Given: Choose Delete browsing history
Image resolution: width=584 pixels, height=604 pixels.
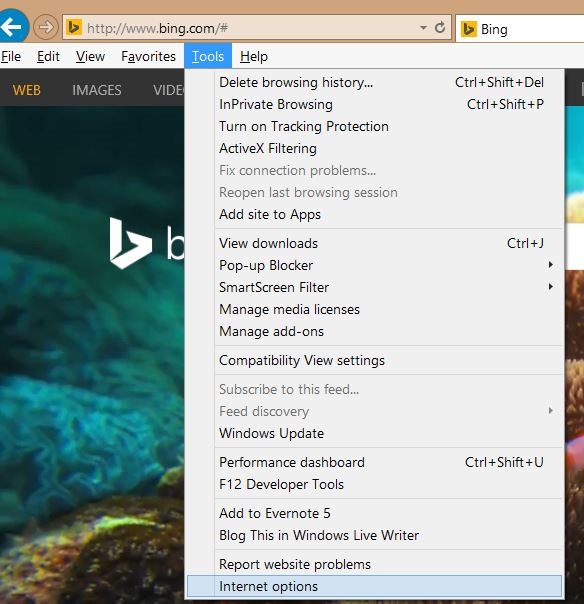Looking at the screenshot, I should [x=374, y=82].
